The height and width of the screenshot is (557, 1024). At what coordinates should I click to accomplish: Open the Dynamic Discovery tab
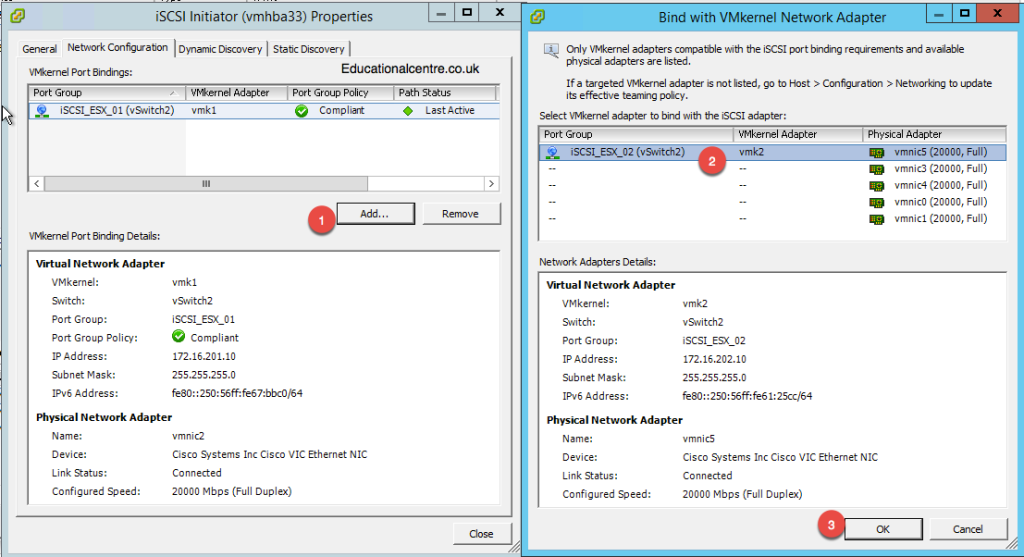pyautogui.click(x=220, y=49)
